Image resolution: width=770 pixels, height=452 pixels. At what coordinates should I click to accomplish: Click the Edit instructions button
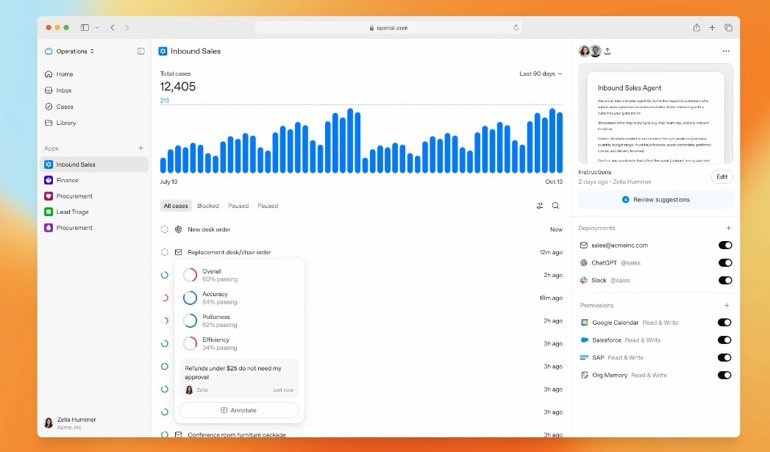(x=722, y=177)
